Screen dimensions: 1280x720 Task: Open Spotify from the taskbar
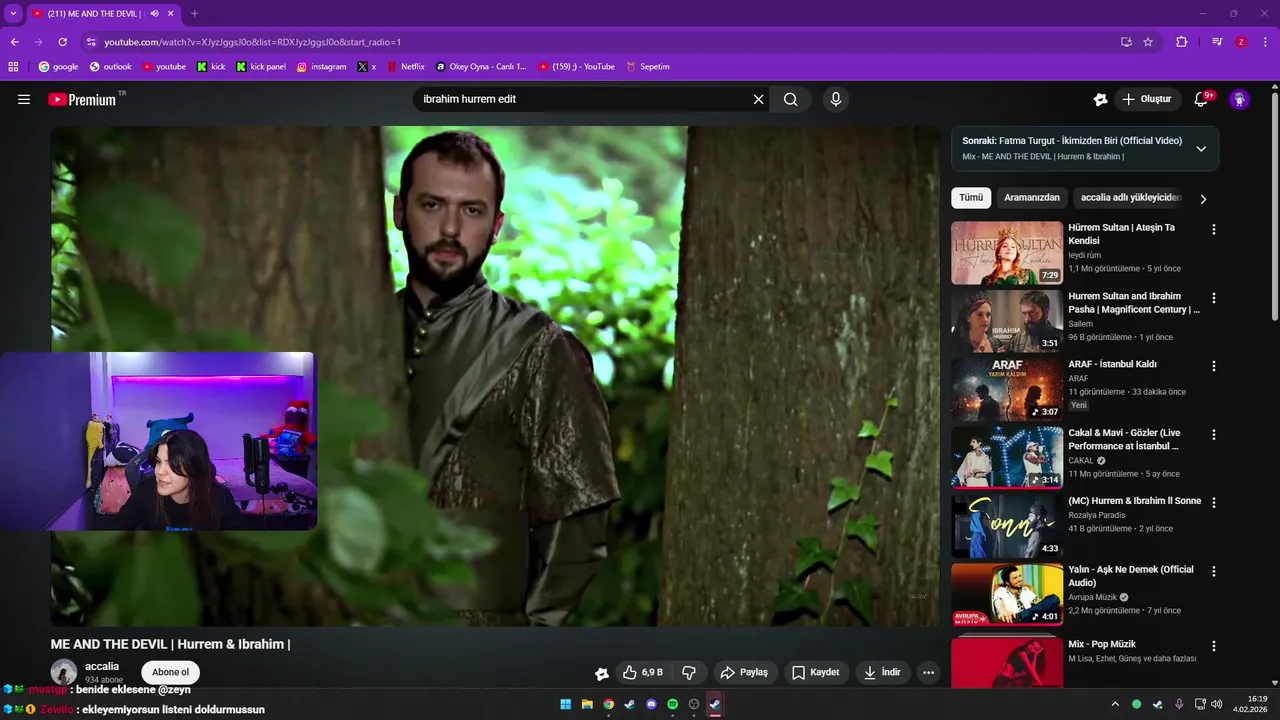pyautogui.click(x=672, y=704)
